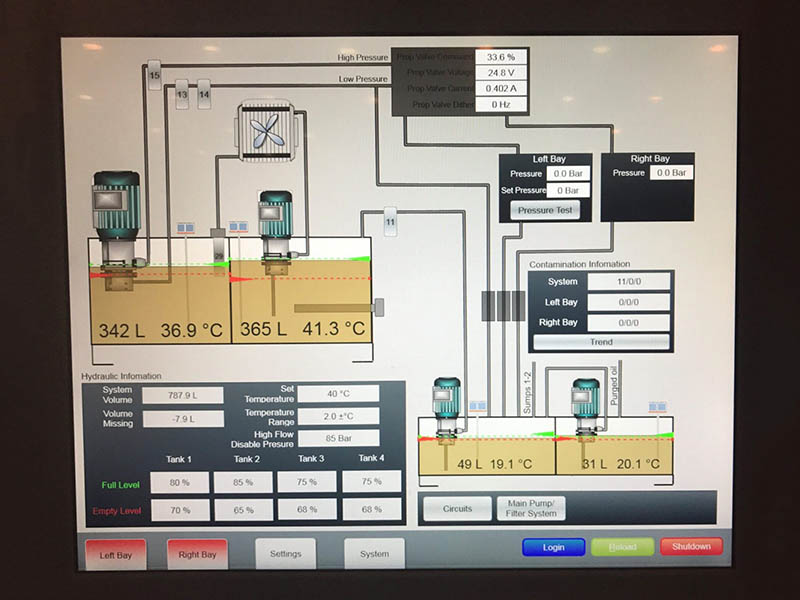Click the 31 L purged oil volume reading
This screenshot has width=800, height=600.
[x=594, y=464]
